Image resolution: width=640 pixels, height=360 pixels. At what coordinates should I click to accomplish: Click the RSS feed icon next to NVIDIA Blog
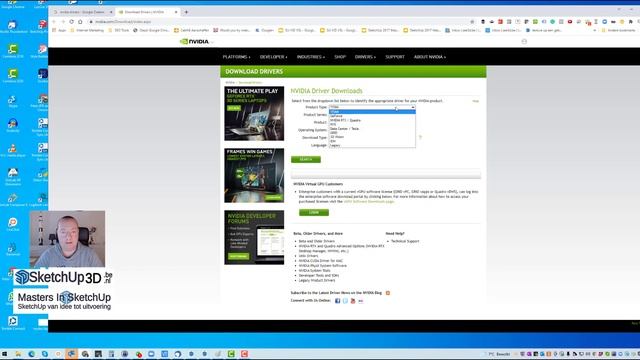point(388,293)
